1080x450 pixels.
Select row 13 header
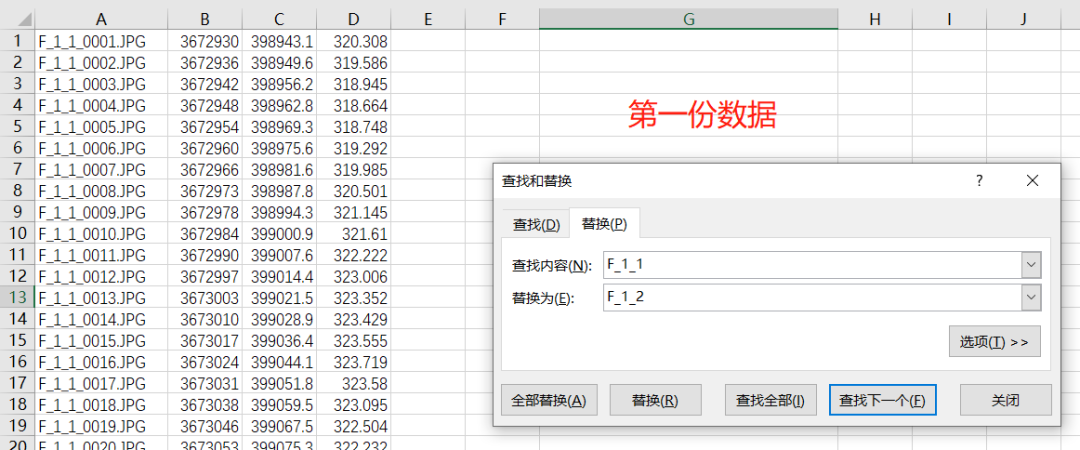(x=17, y=298)
